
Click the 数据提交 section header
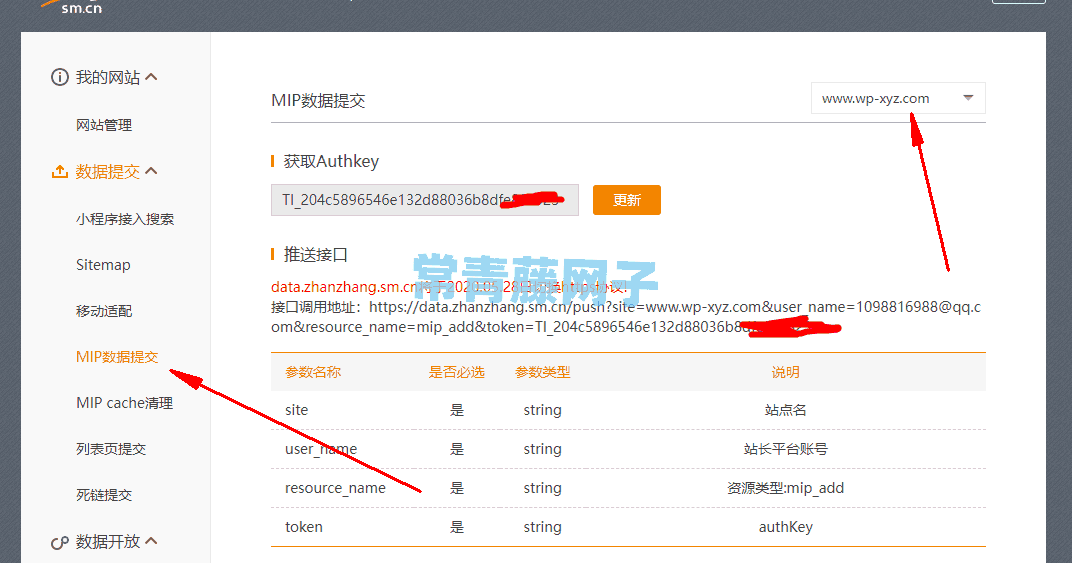(x=107, y=171)
